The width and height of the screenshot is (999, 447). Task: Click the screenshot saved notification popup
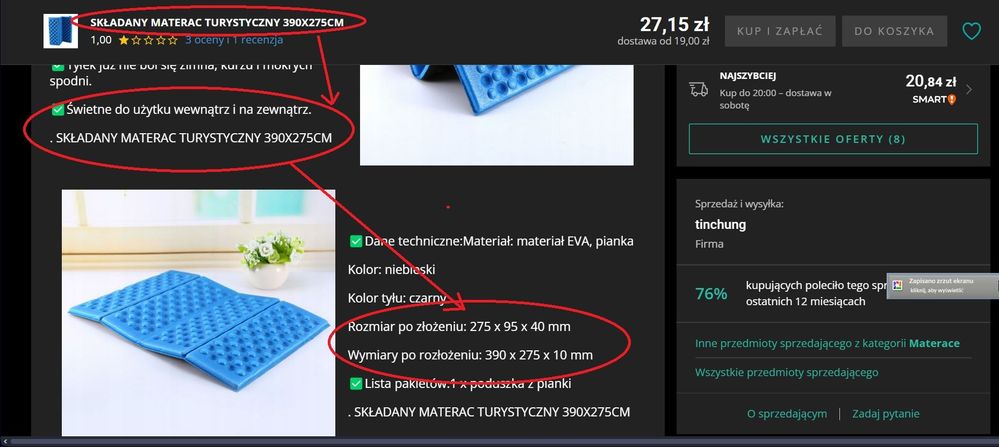point(942,285)
